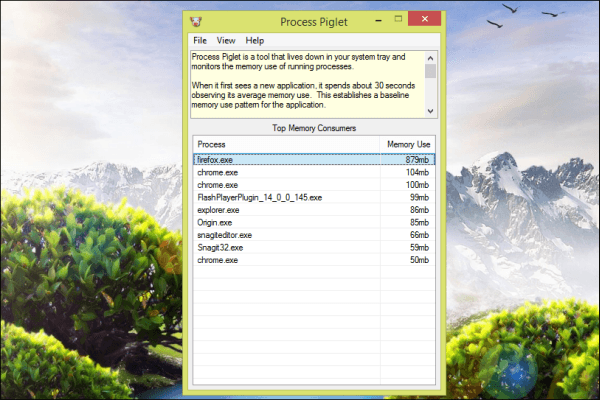Click the description scrollbar thumb

pyautogui.click(x=430, y=71)
